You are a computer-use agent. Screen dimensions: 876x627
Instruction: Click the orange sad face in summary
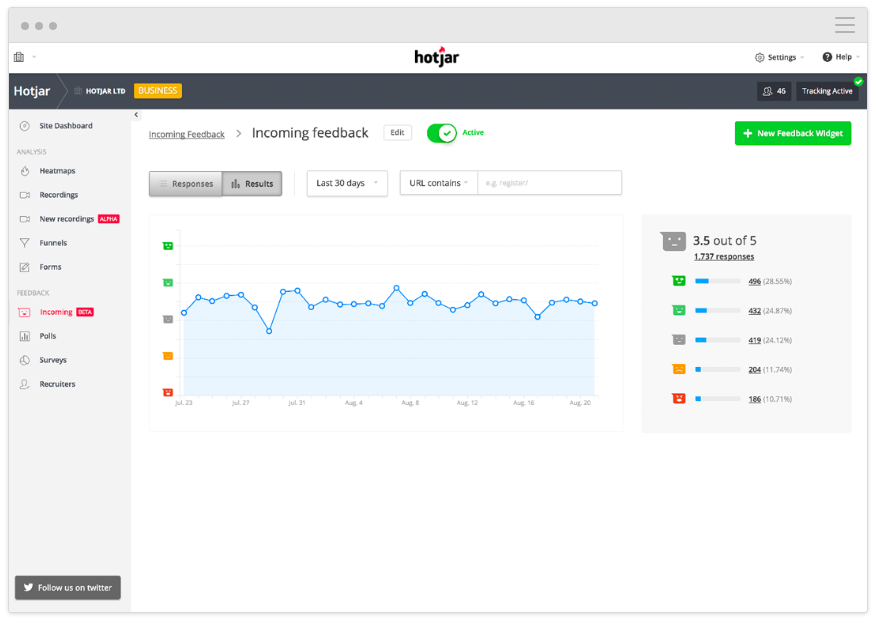click(679, 369)
